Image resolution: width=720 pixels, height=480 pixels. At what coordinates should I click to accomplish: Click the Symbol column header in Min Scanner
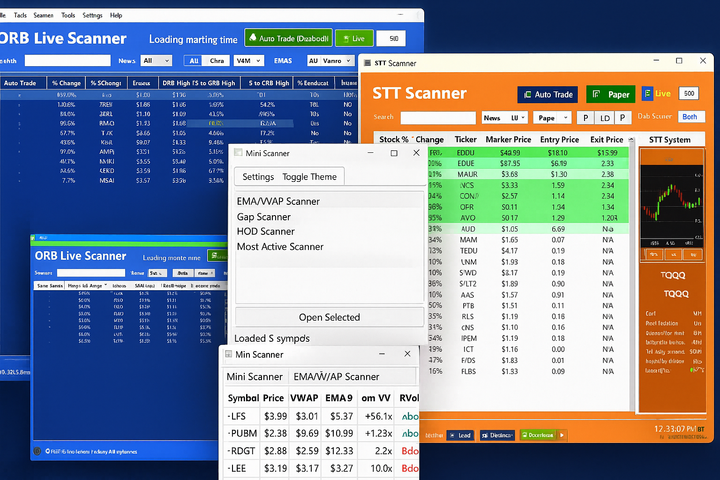(x=243, y=398)
